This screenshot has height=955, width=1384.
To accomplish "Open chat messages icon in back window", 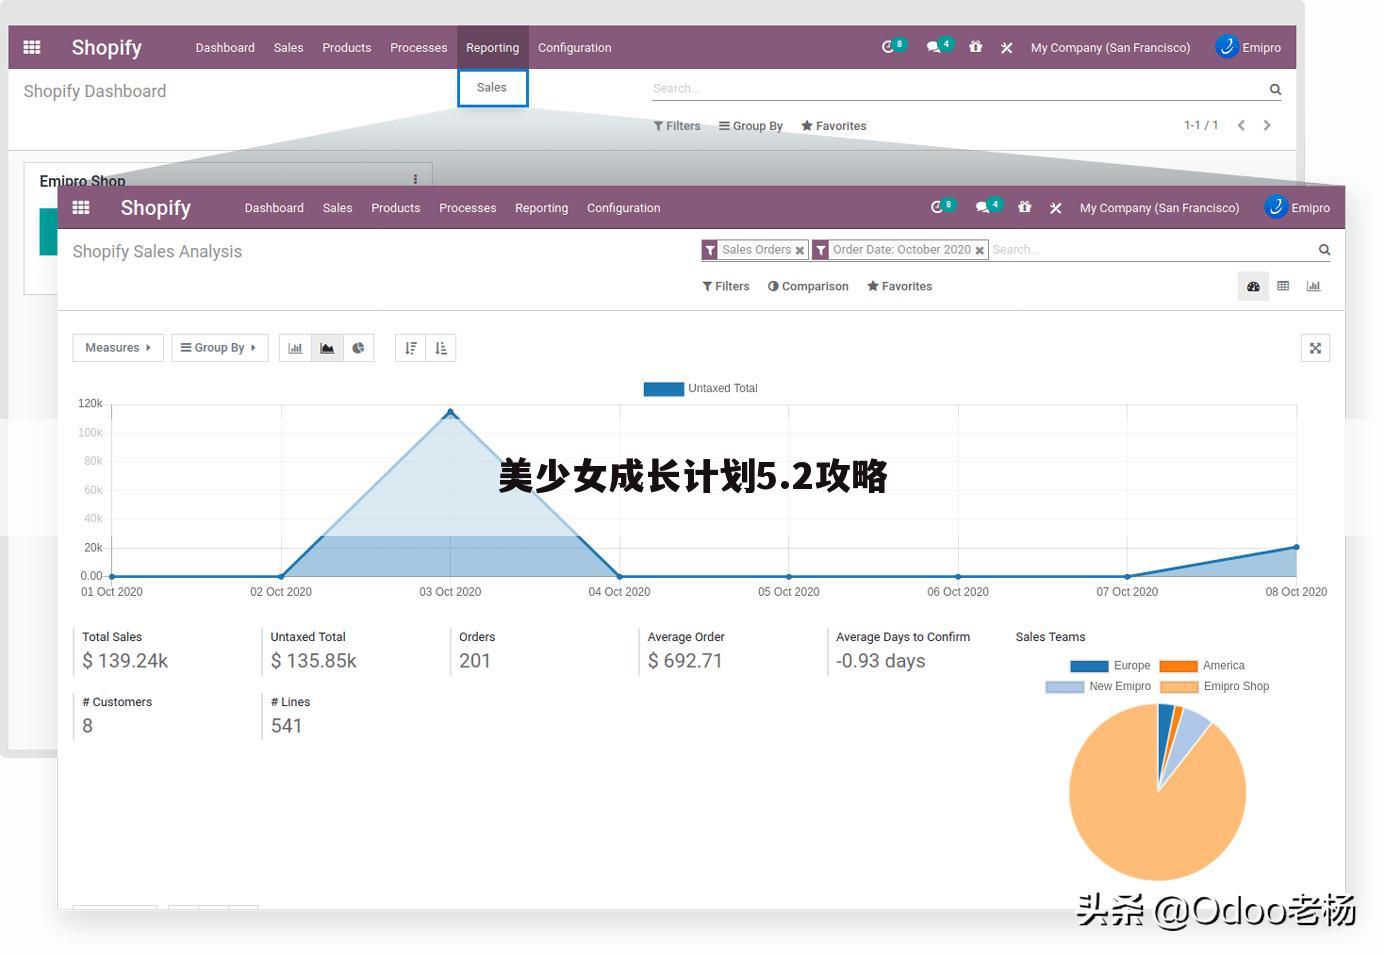I will click(x=933, y=47).
